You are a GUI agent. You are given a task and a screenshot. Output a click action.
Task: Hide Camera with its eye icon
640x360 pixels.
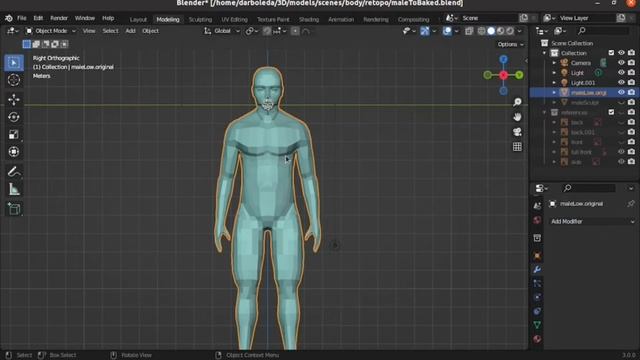(621, 63)
